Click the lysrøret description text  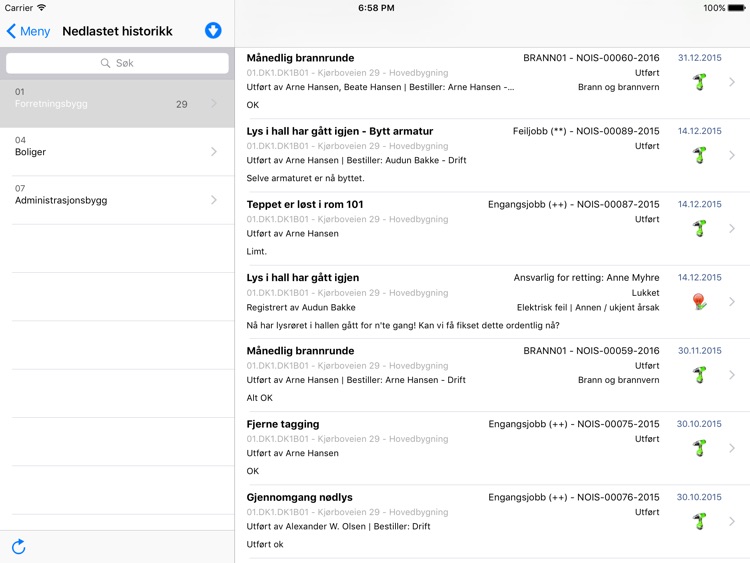[403, 325]
